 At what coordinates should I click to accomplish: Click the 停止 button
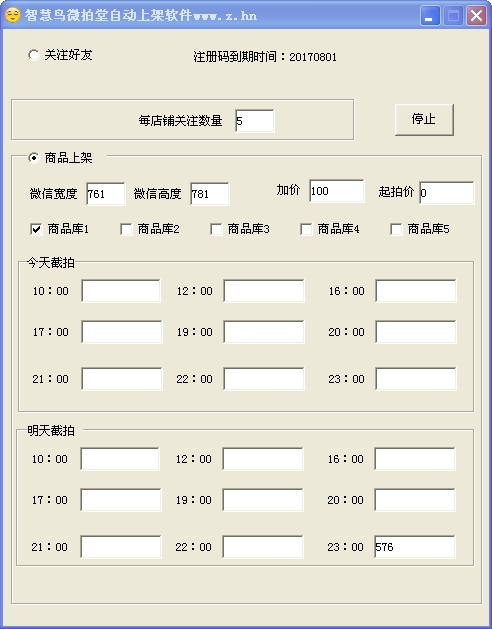pos(424,120)
